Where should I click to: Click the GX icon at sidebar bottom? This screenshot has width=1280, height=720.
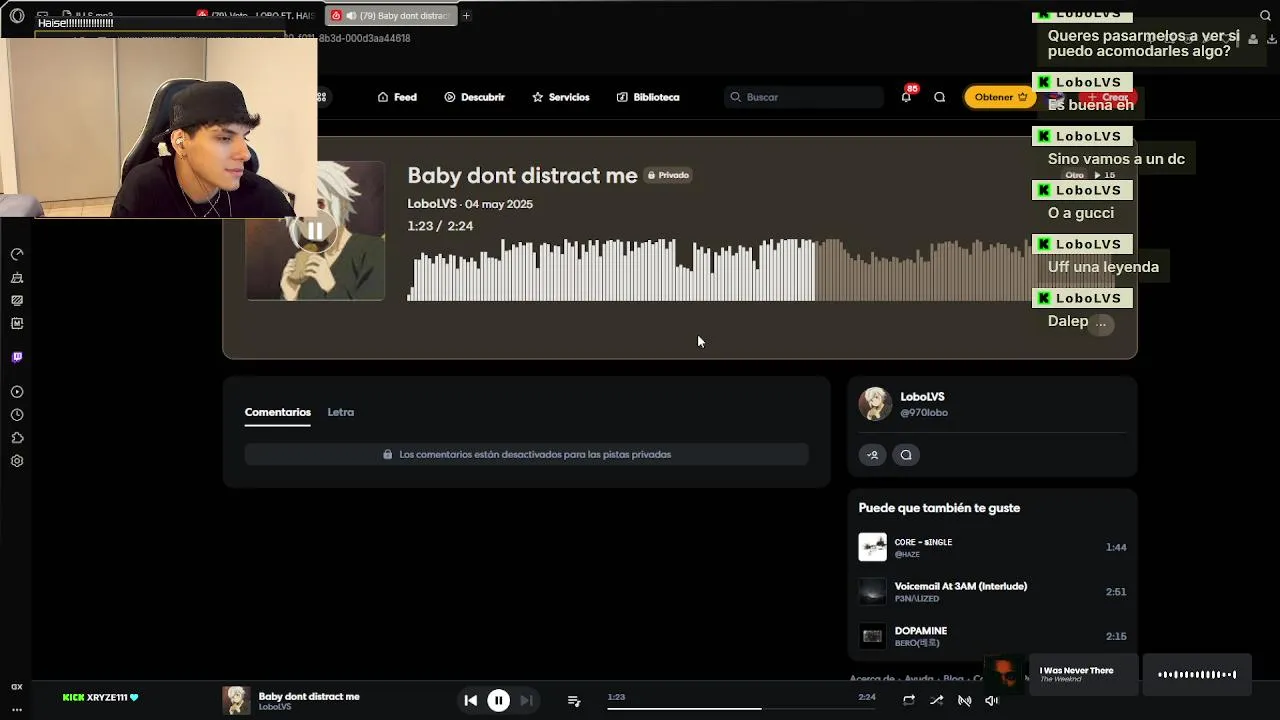click(x=17, y=687)
